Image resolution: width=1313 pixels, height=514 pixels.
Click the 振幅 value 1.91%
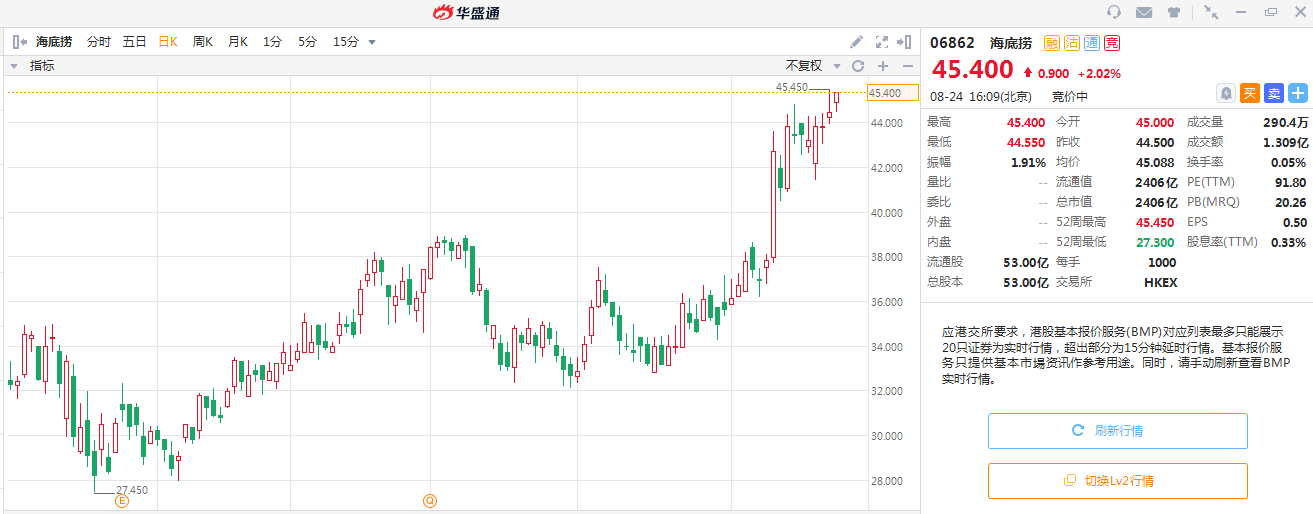(x=1028, y=162)
